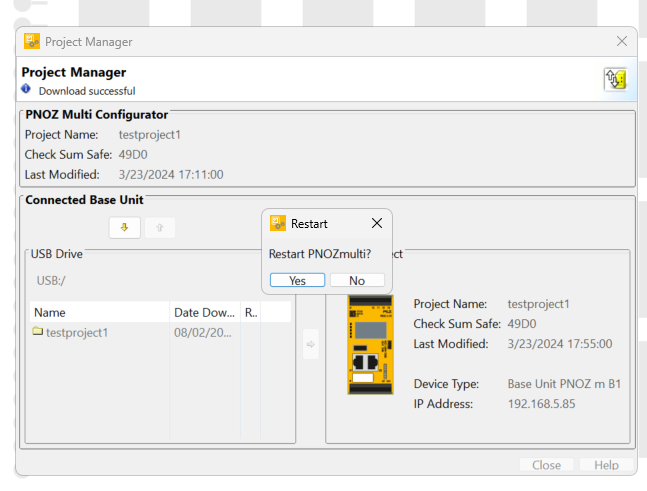The height and width of the screenshot is (491, 647).
Task: Click the yellow download arrow icon
Action: tap(125, 227)
